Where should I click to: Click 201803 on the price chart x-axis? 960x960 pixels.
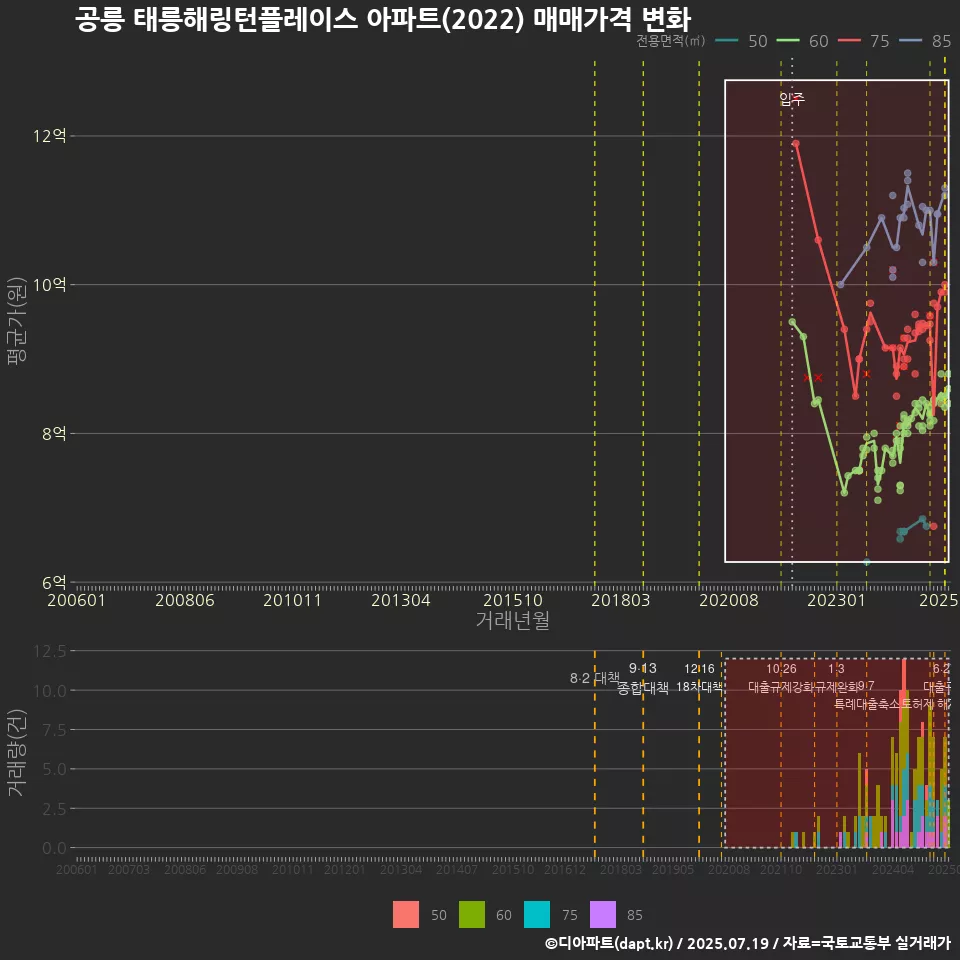620,600
